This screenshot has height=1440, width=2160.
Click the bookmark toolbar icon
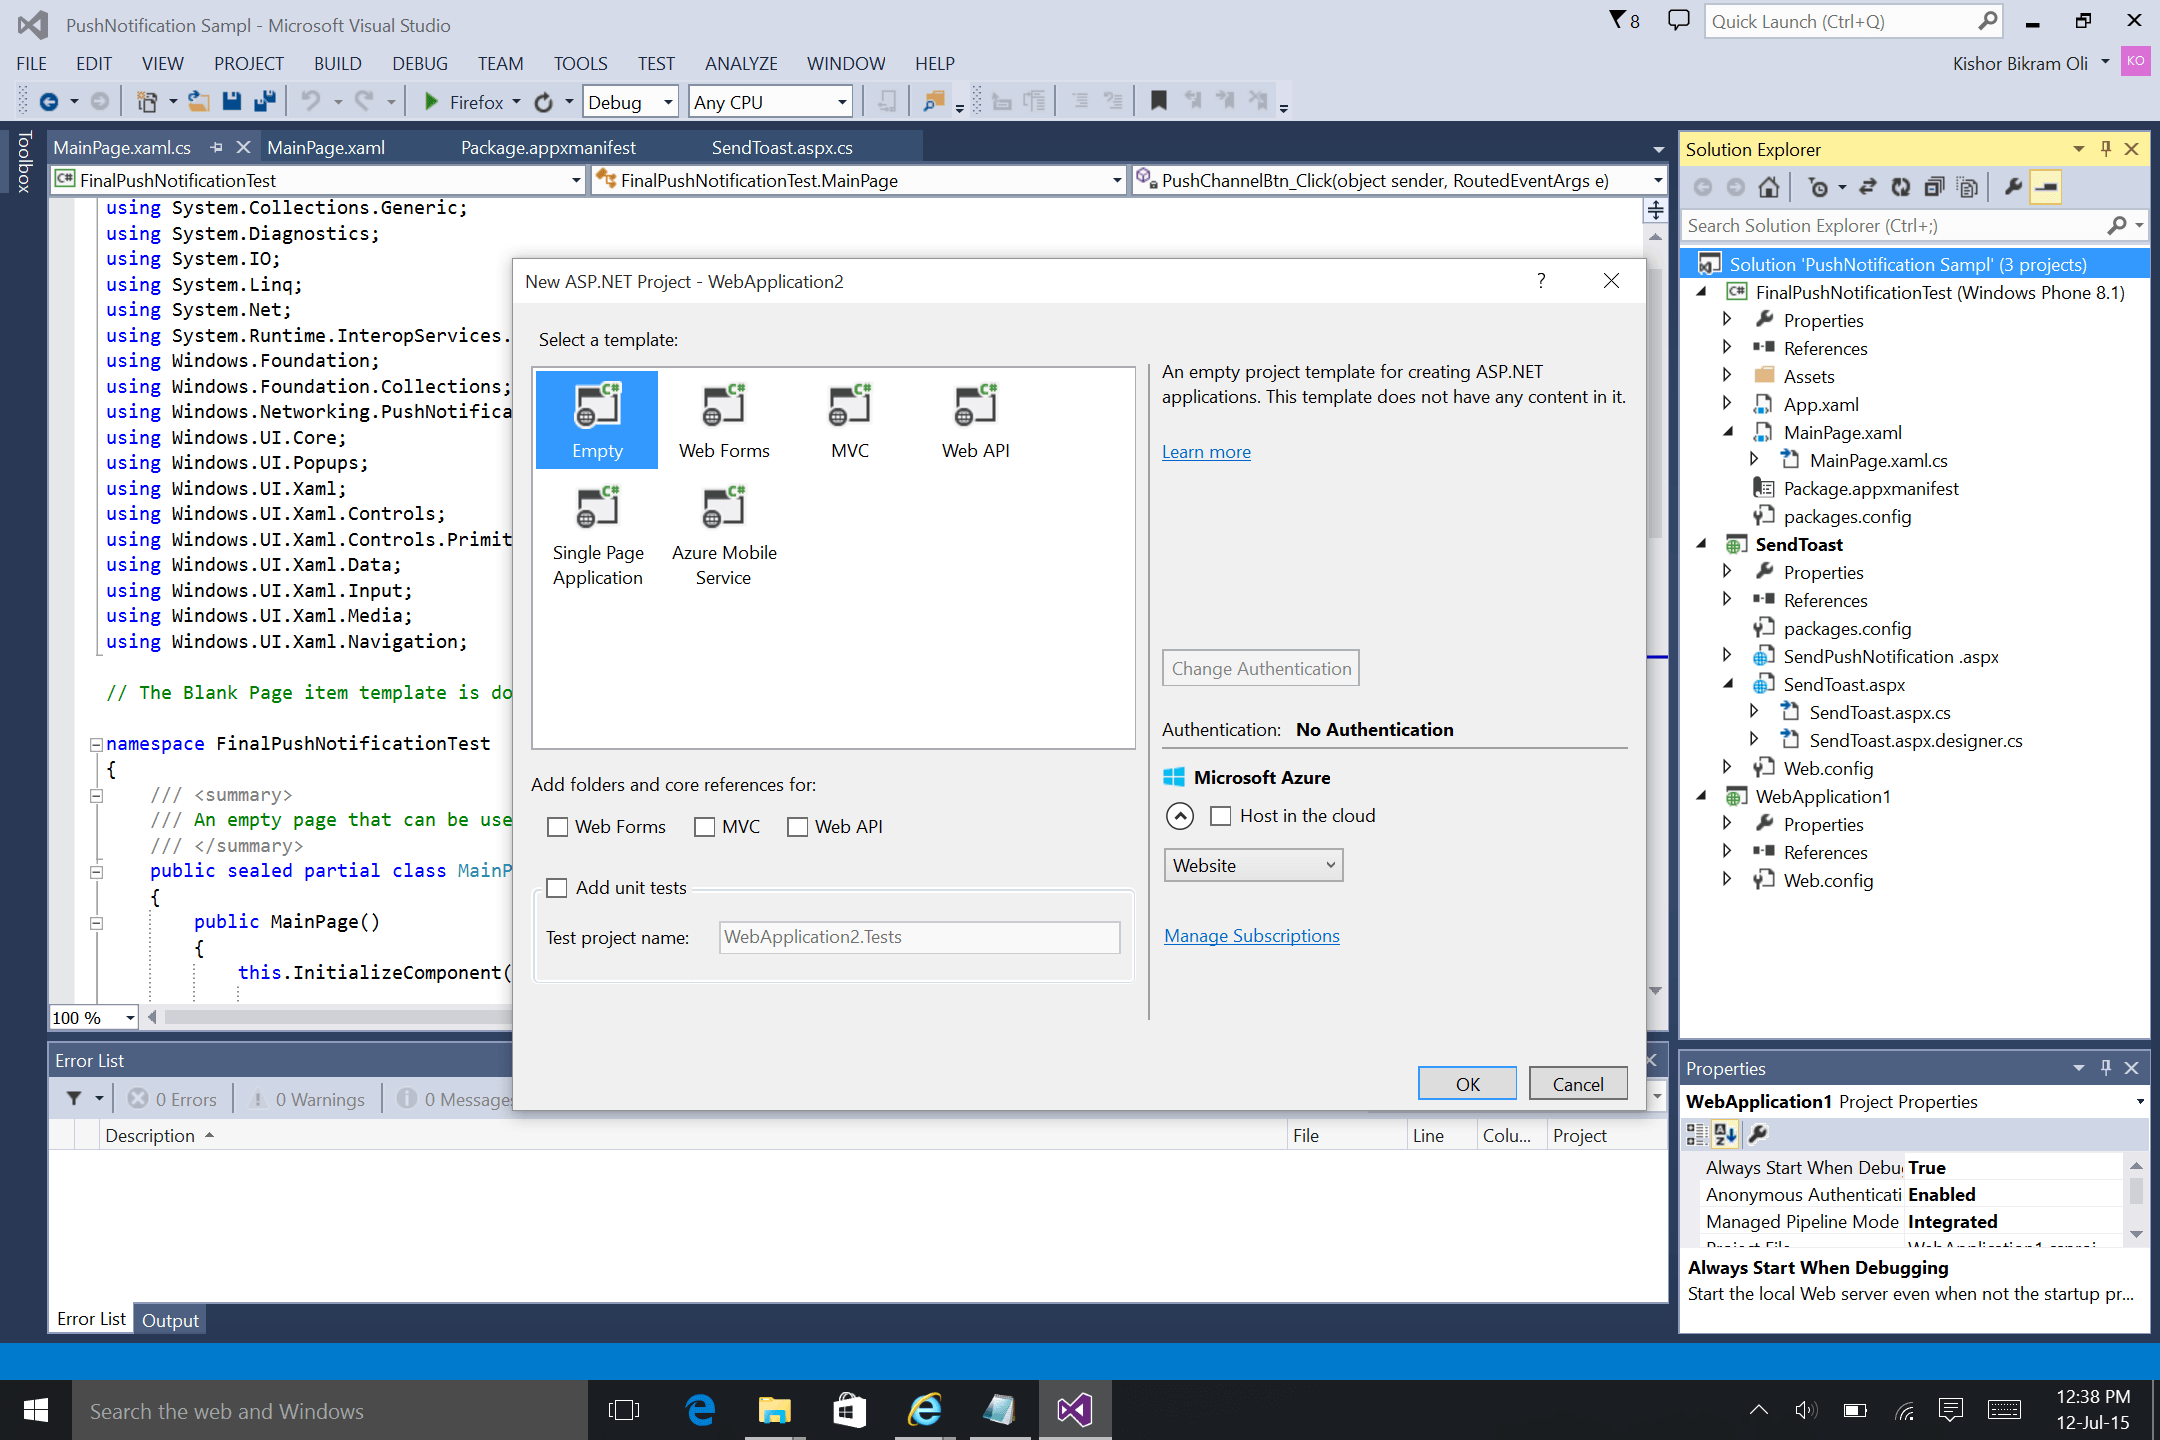point(1158,101)
